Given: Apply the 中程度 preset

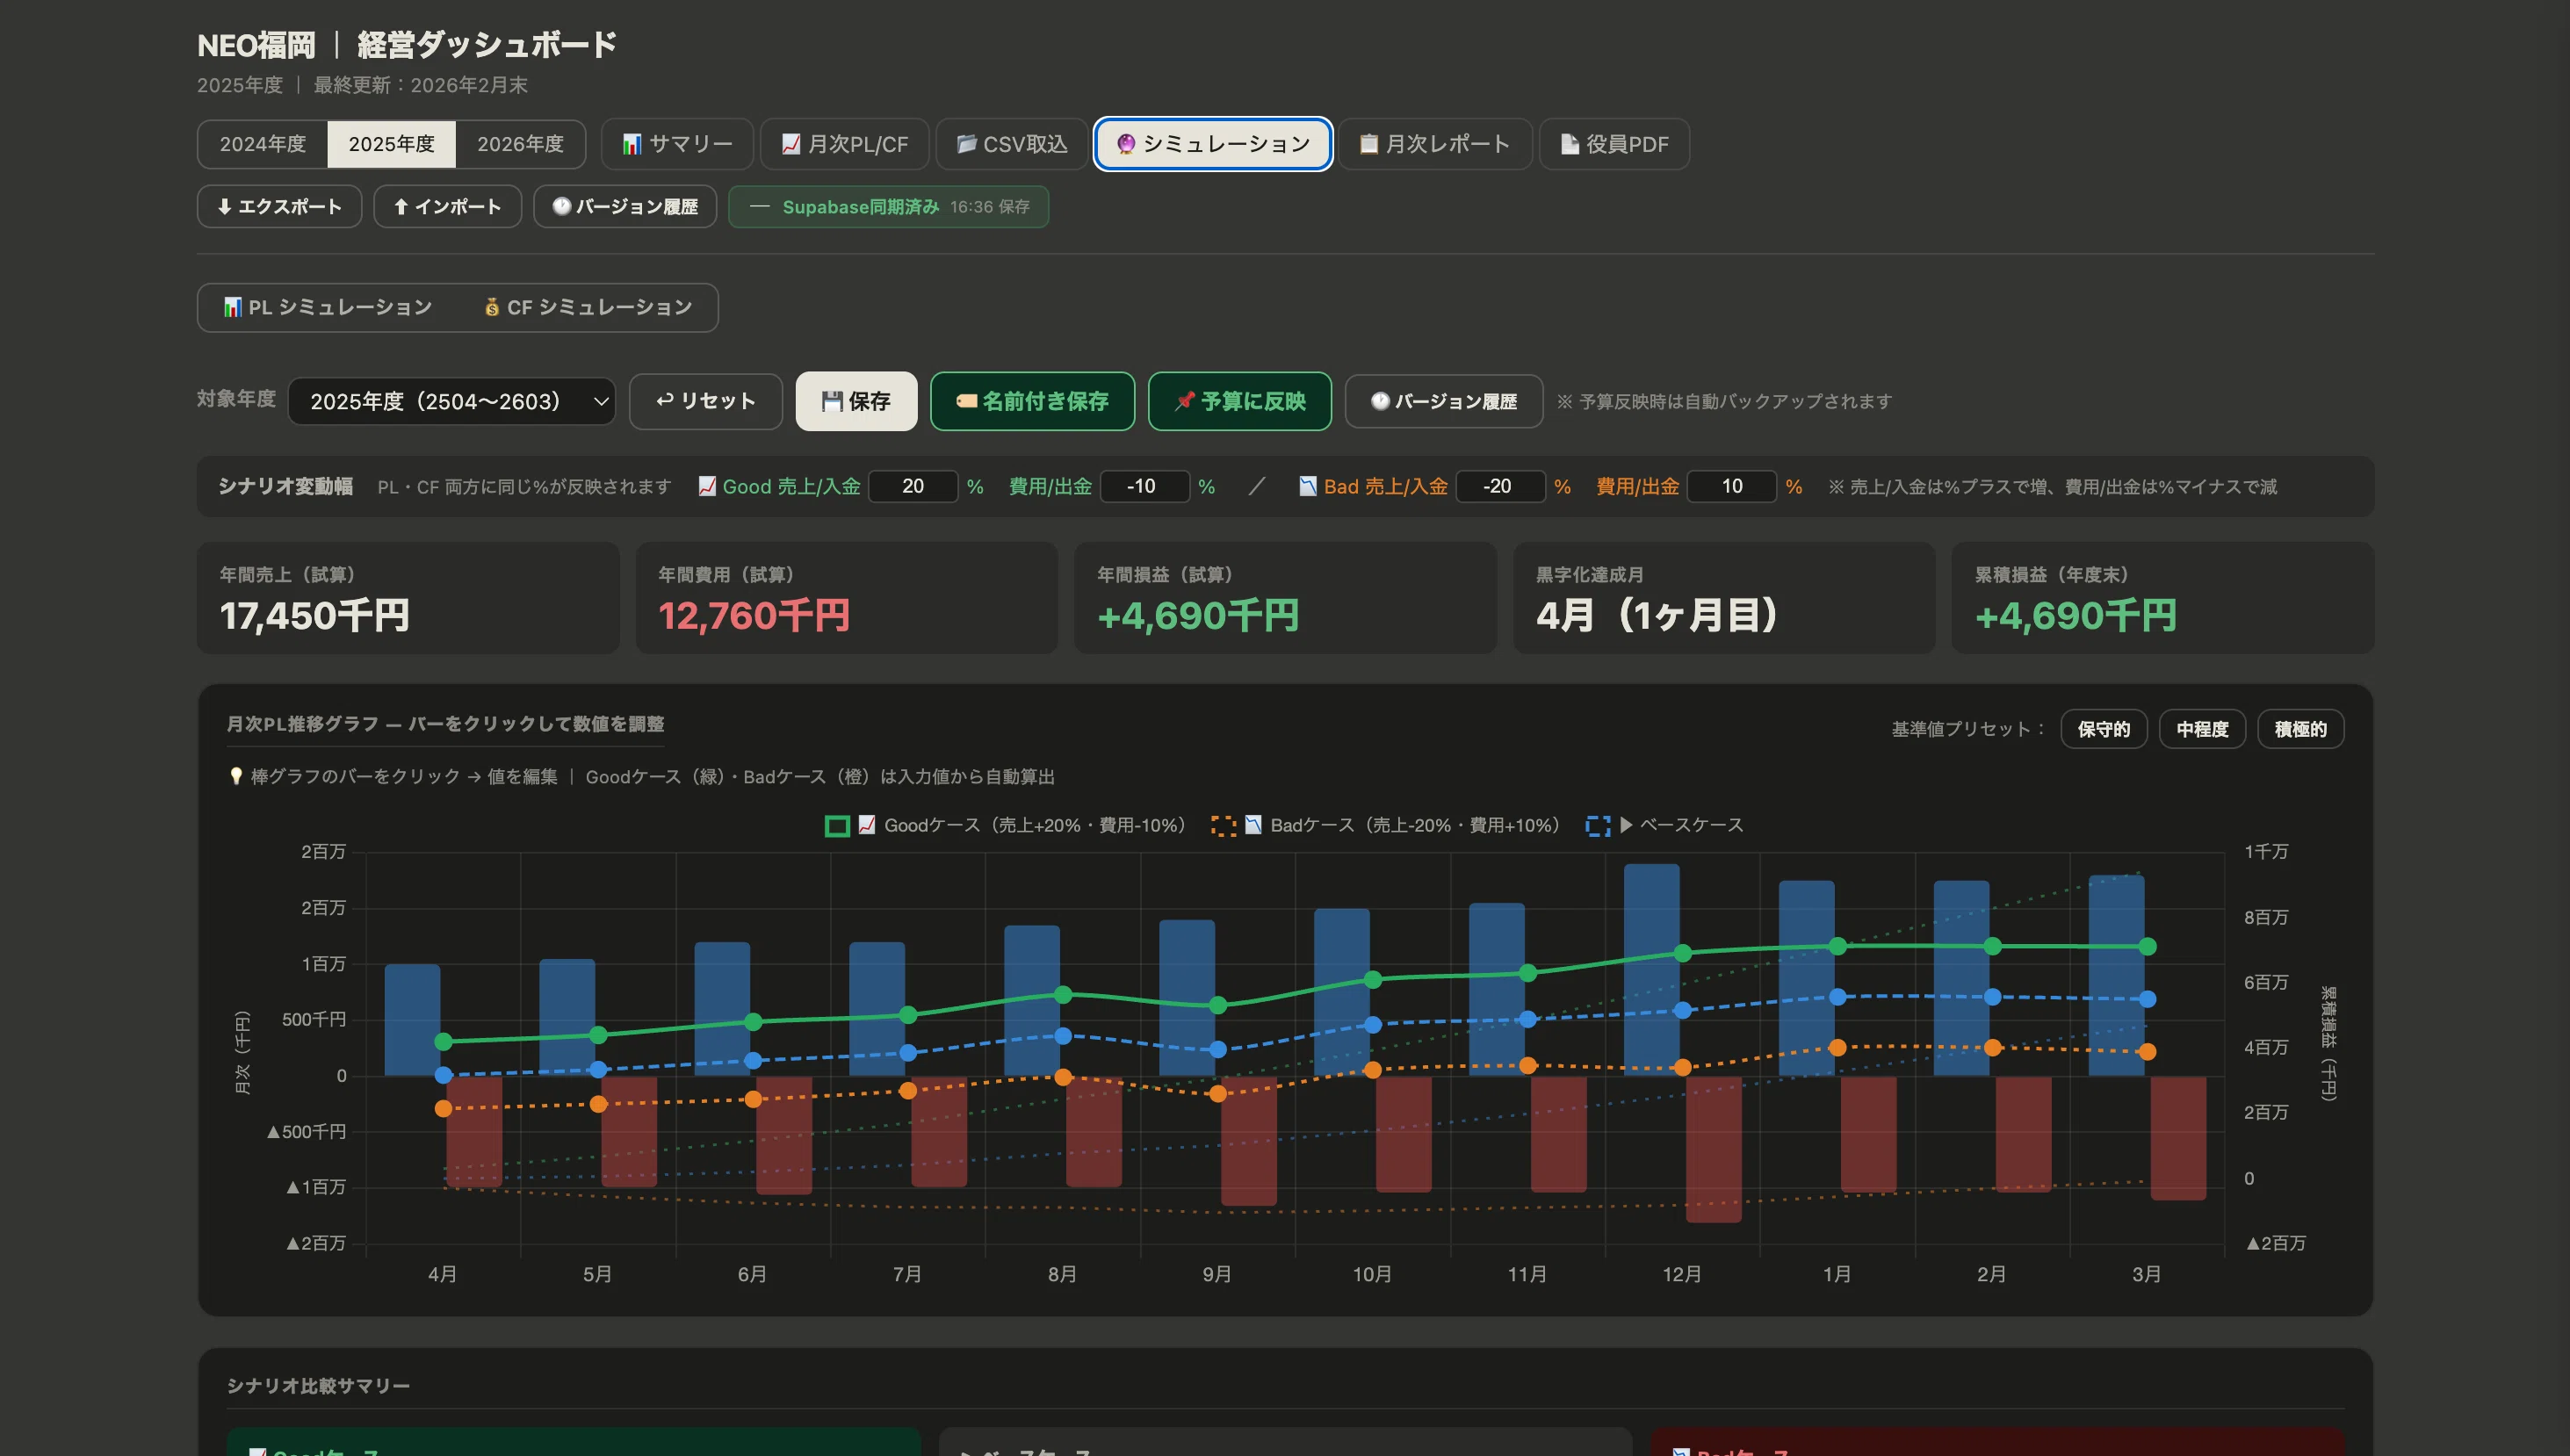Looking at the screenshot, I should (x=2202, y=729).
